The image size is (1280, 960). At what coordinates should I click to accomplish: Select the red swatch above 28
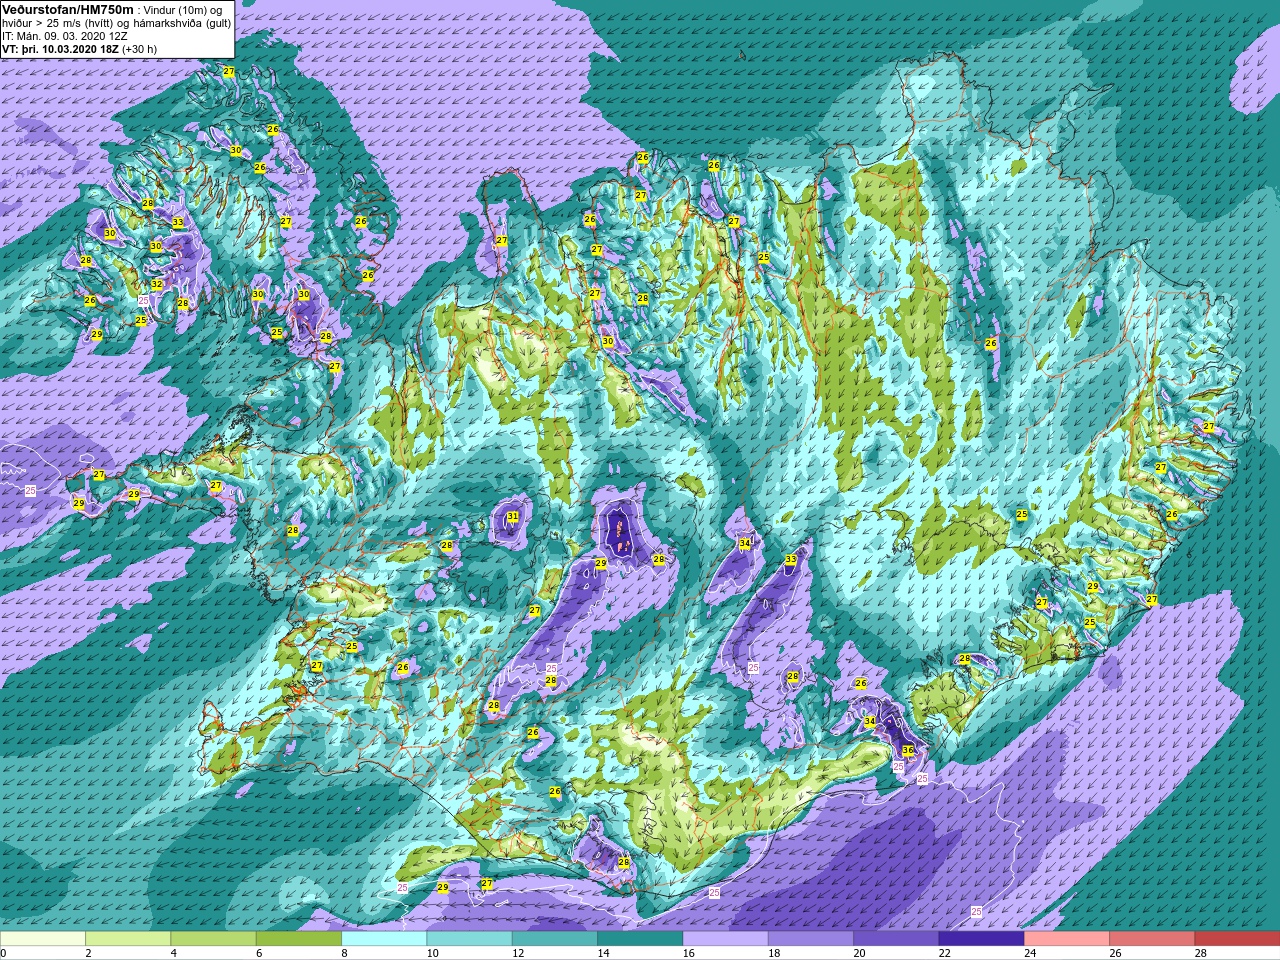(x=1237, y=939)
